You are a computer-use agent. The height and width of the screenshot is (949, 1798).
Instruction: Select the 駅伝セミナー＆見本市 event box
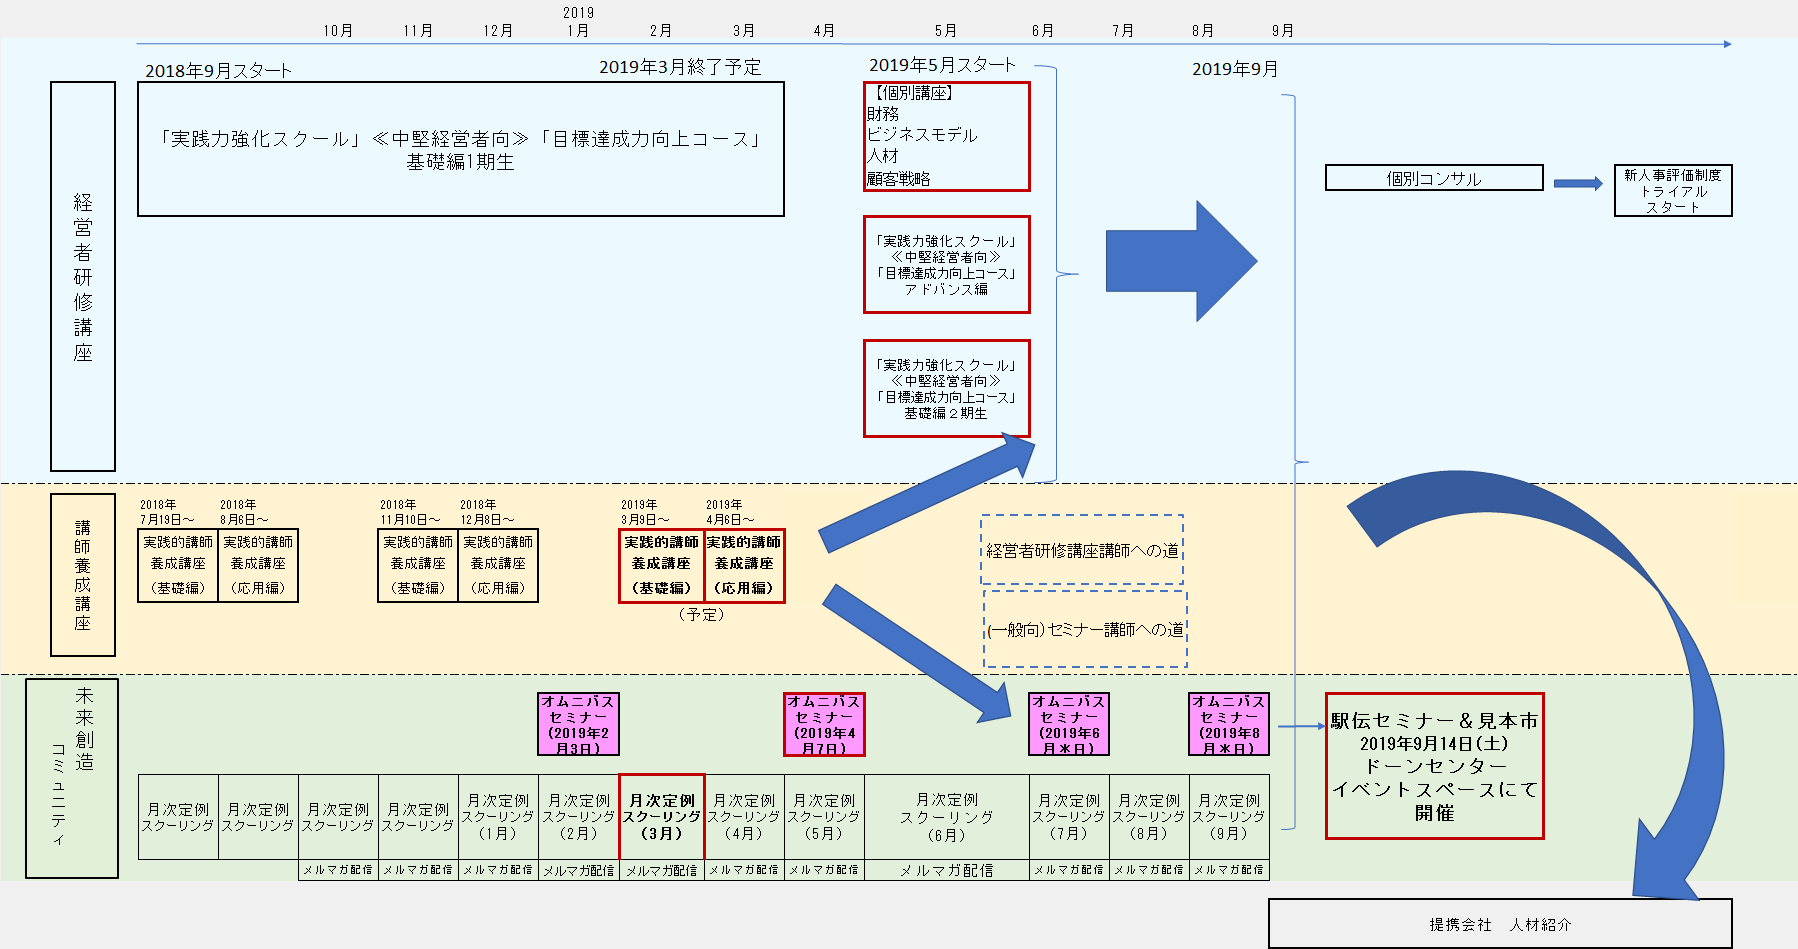pos(1434,766)
